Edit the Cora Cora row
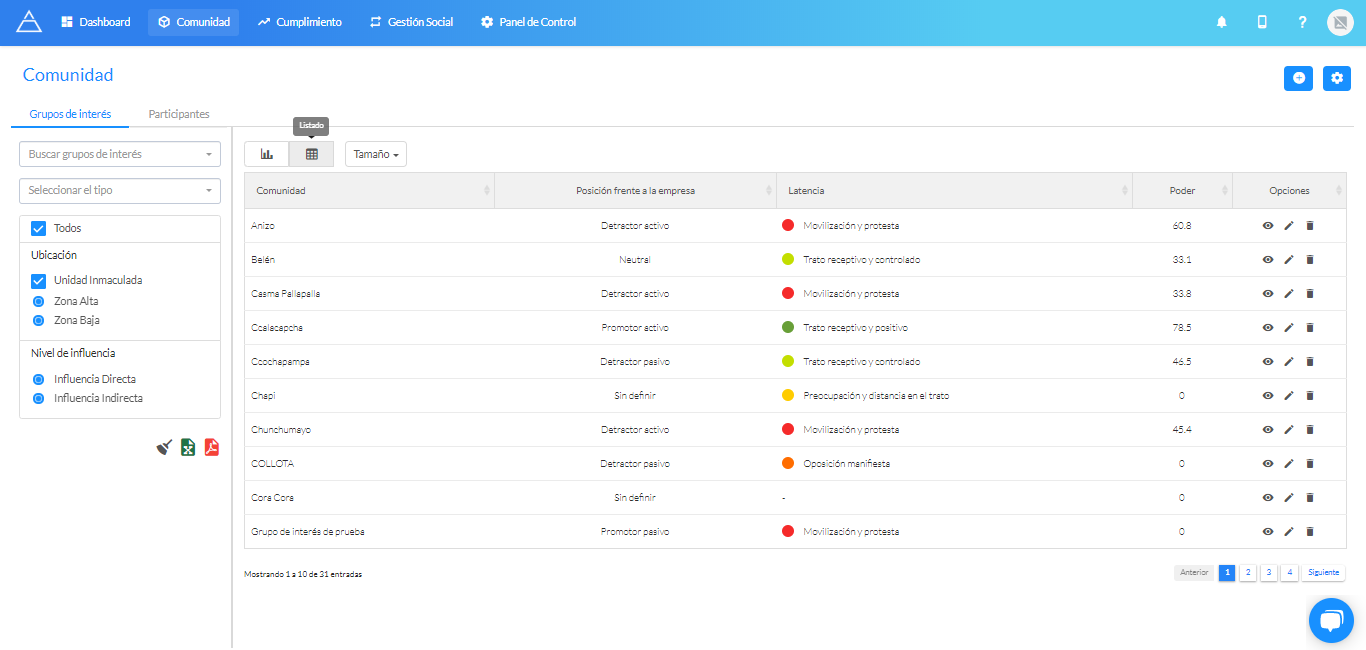The image size is (1366, 650). 1289,498
